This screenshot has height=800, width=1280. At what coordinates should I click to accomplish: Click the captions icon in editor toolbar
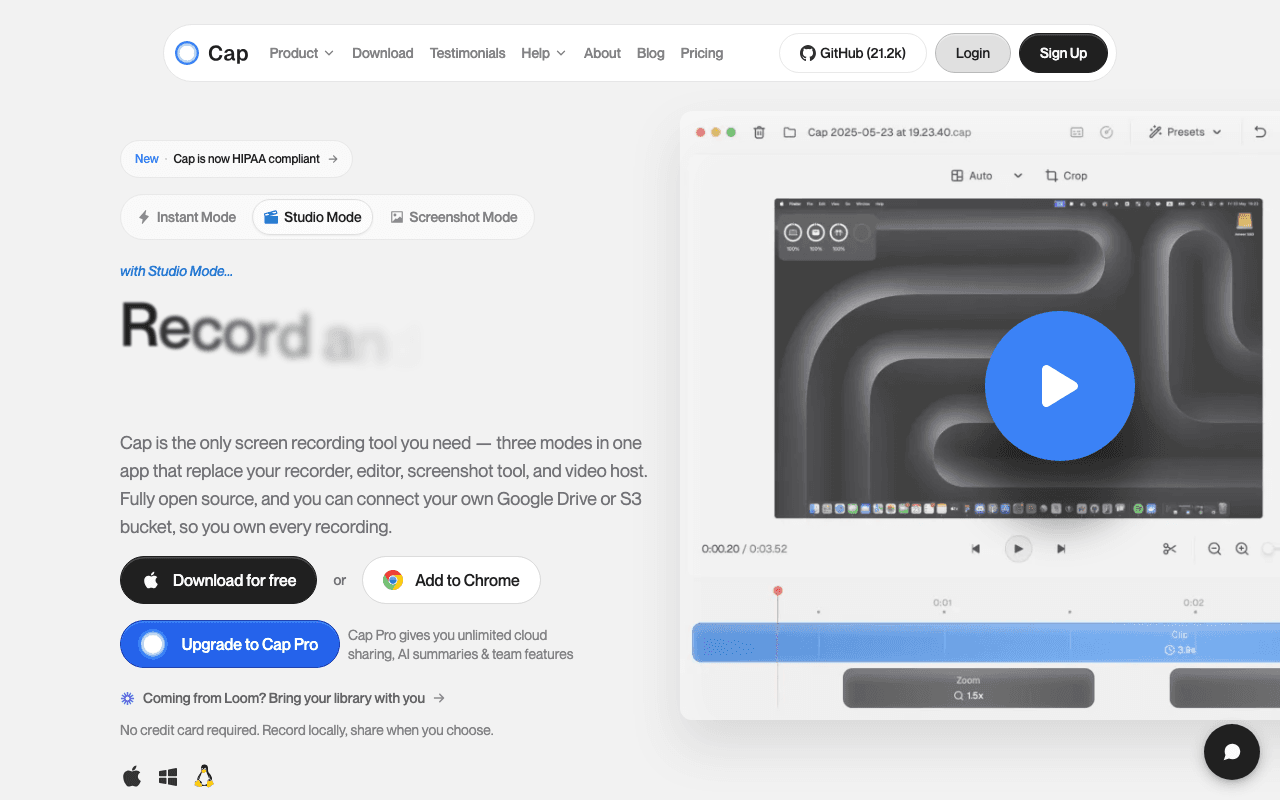pos(1077,132)
